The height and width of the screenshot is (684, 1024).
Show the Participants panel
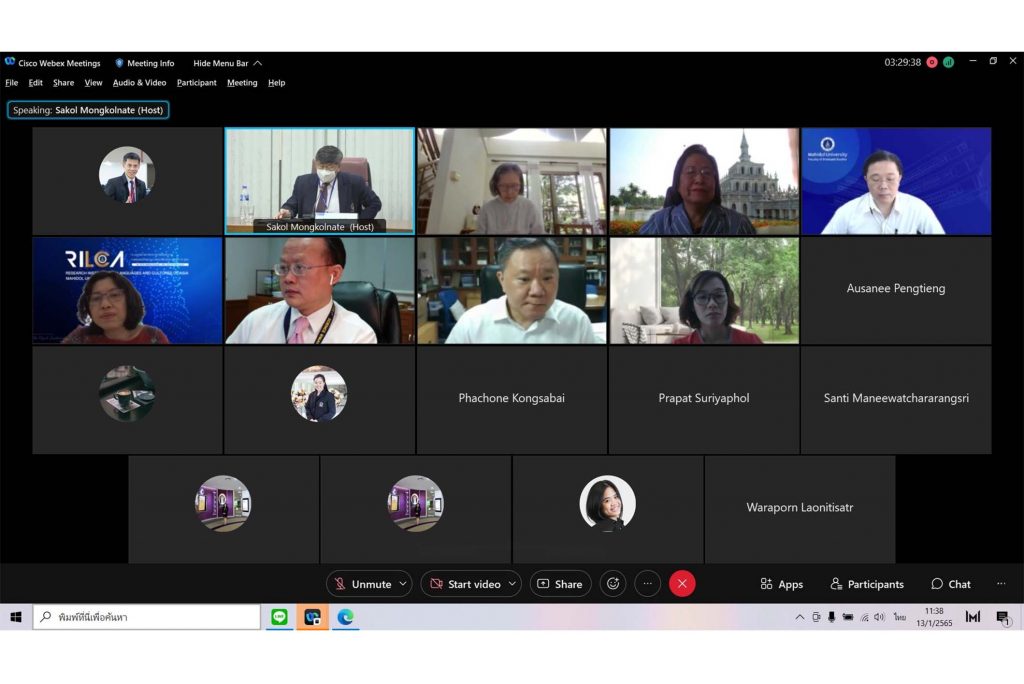click(x=867, y=584)
